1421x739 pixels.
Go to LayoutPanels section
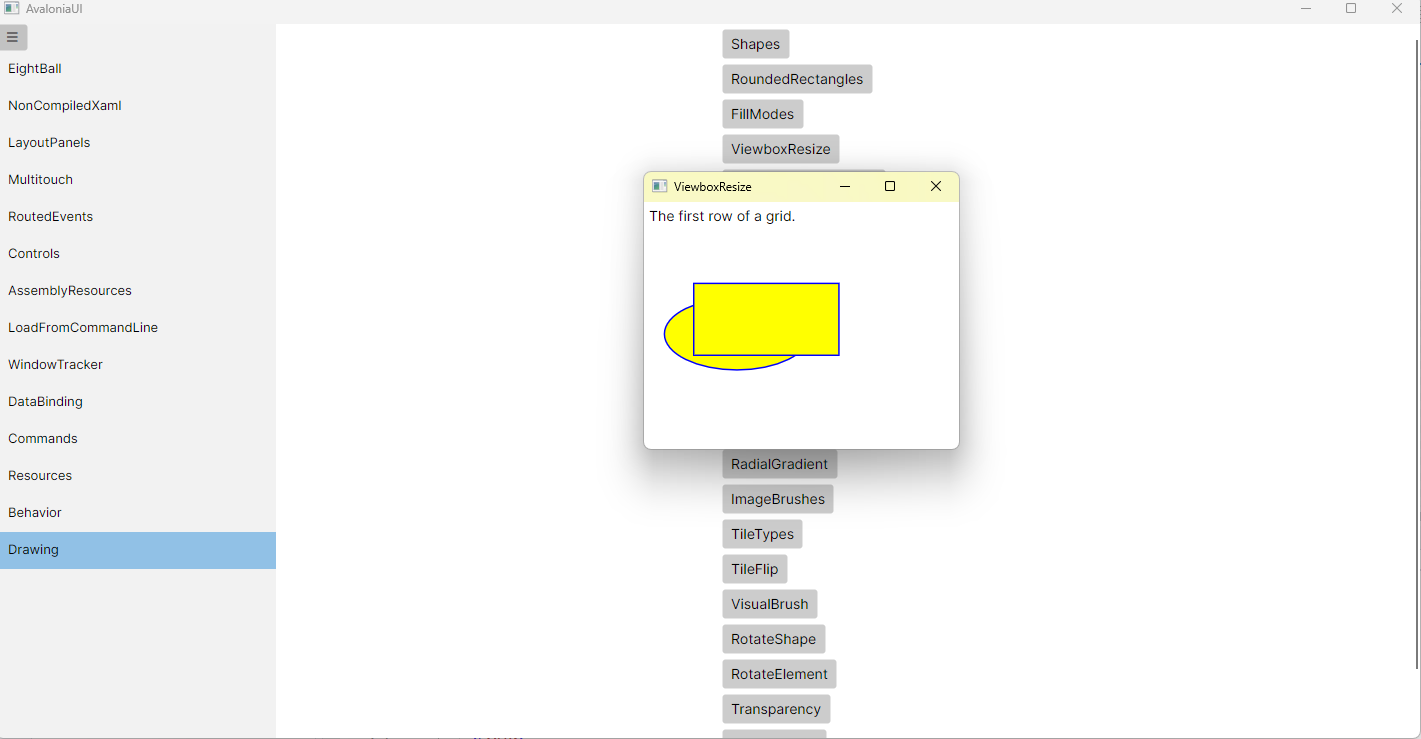(x=138, y=143)
